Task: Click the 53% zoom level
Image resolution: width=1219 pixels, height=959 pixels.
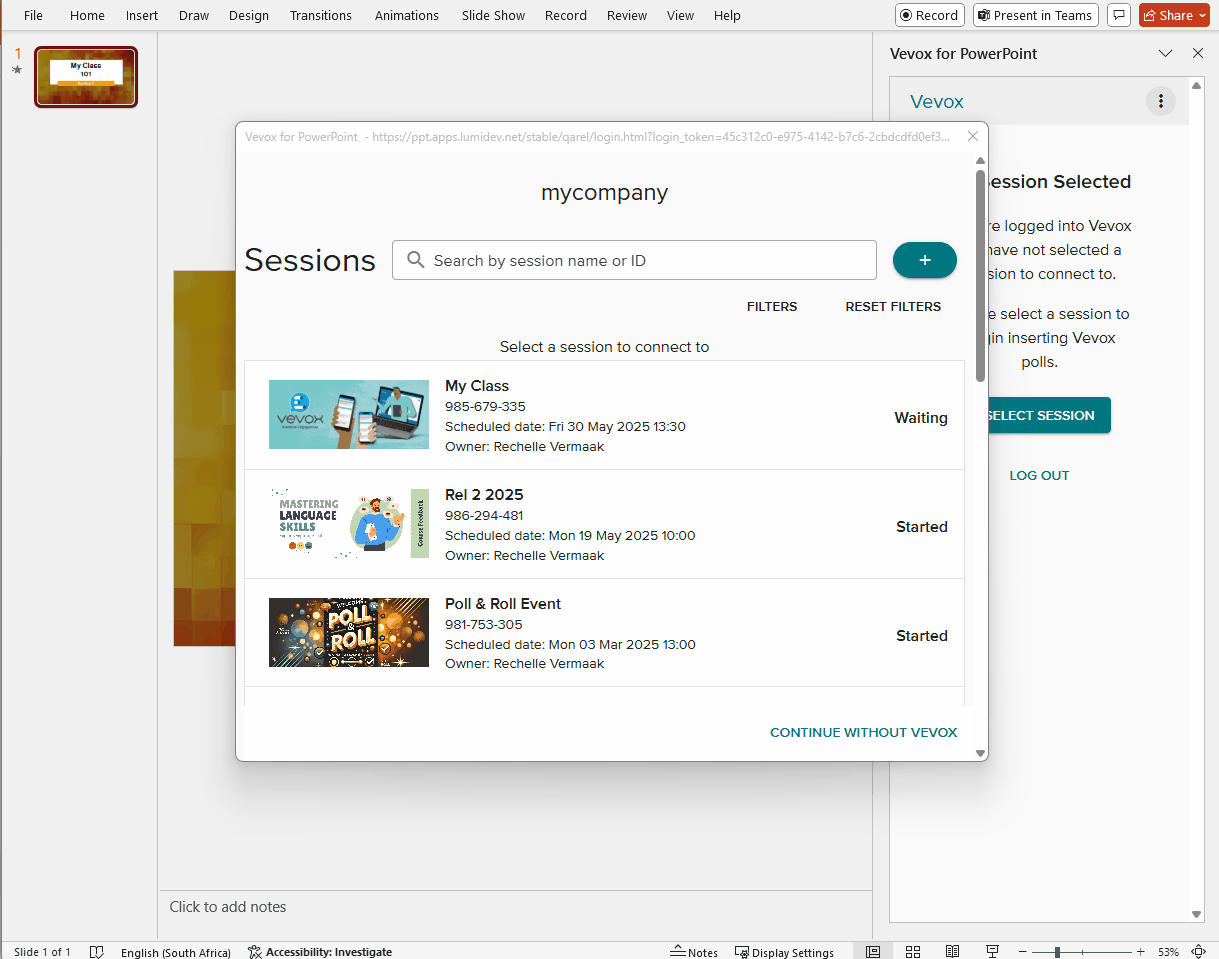Action: (x=1168, y=952)
